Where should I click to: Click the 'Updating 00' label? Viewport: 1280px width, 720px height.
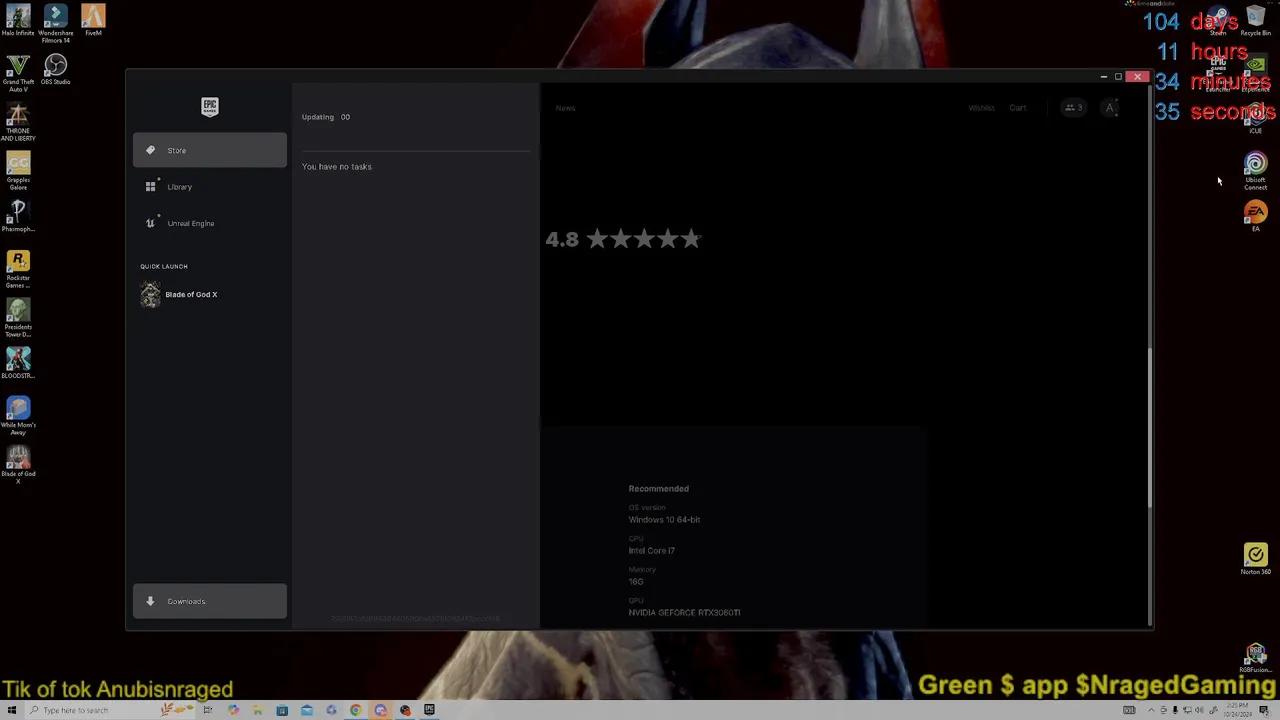click(x=326, y=117)
